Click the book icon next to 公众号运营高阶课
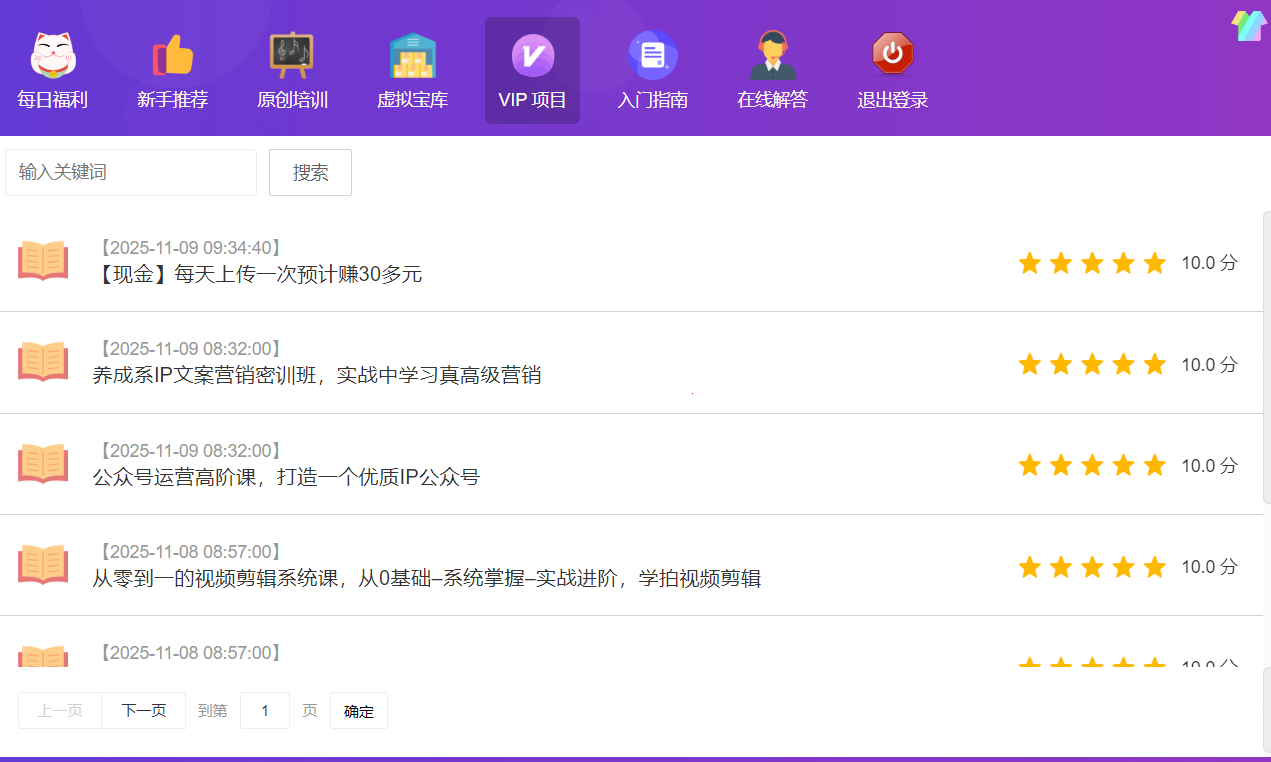1271x762 pixels. 42,463
